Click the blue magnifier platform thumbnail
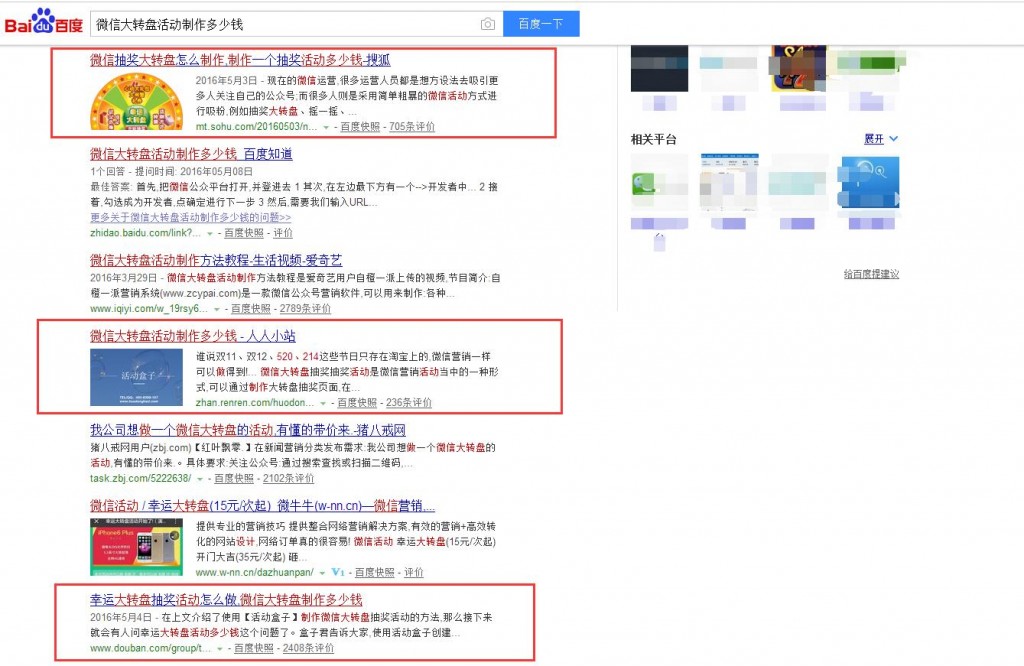 point(871,182)
